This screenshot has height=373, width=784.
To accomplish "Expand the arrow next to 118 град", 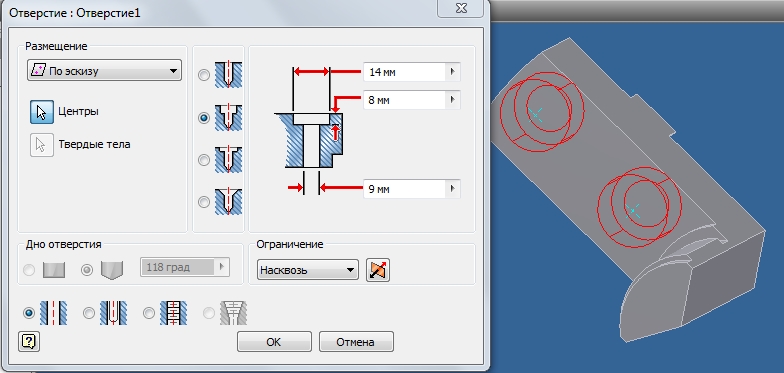I will (x=222, y=267).
